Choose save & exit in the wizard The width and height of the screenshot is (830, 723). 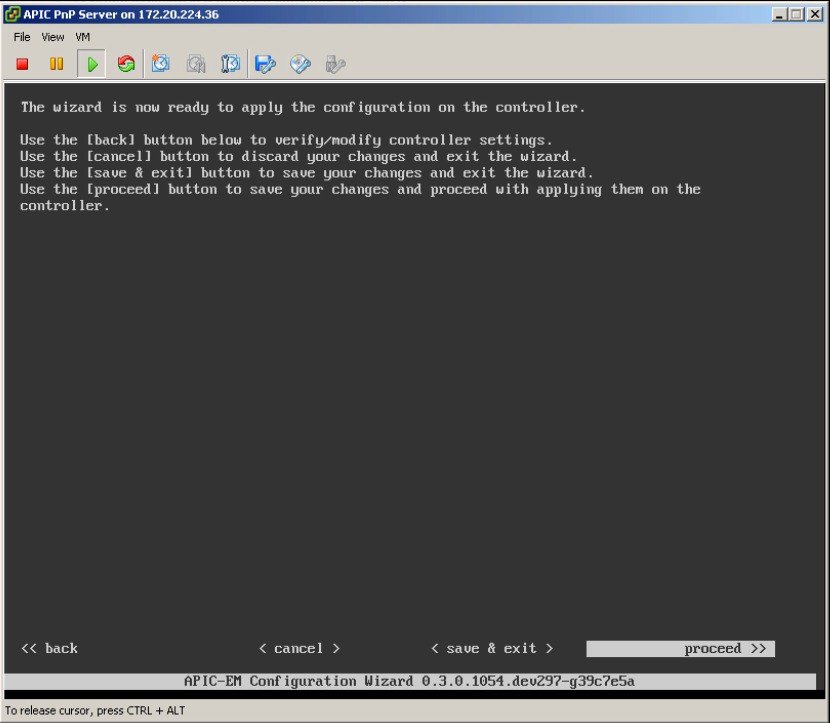pos(492,648)
